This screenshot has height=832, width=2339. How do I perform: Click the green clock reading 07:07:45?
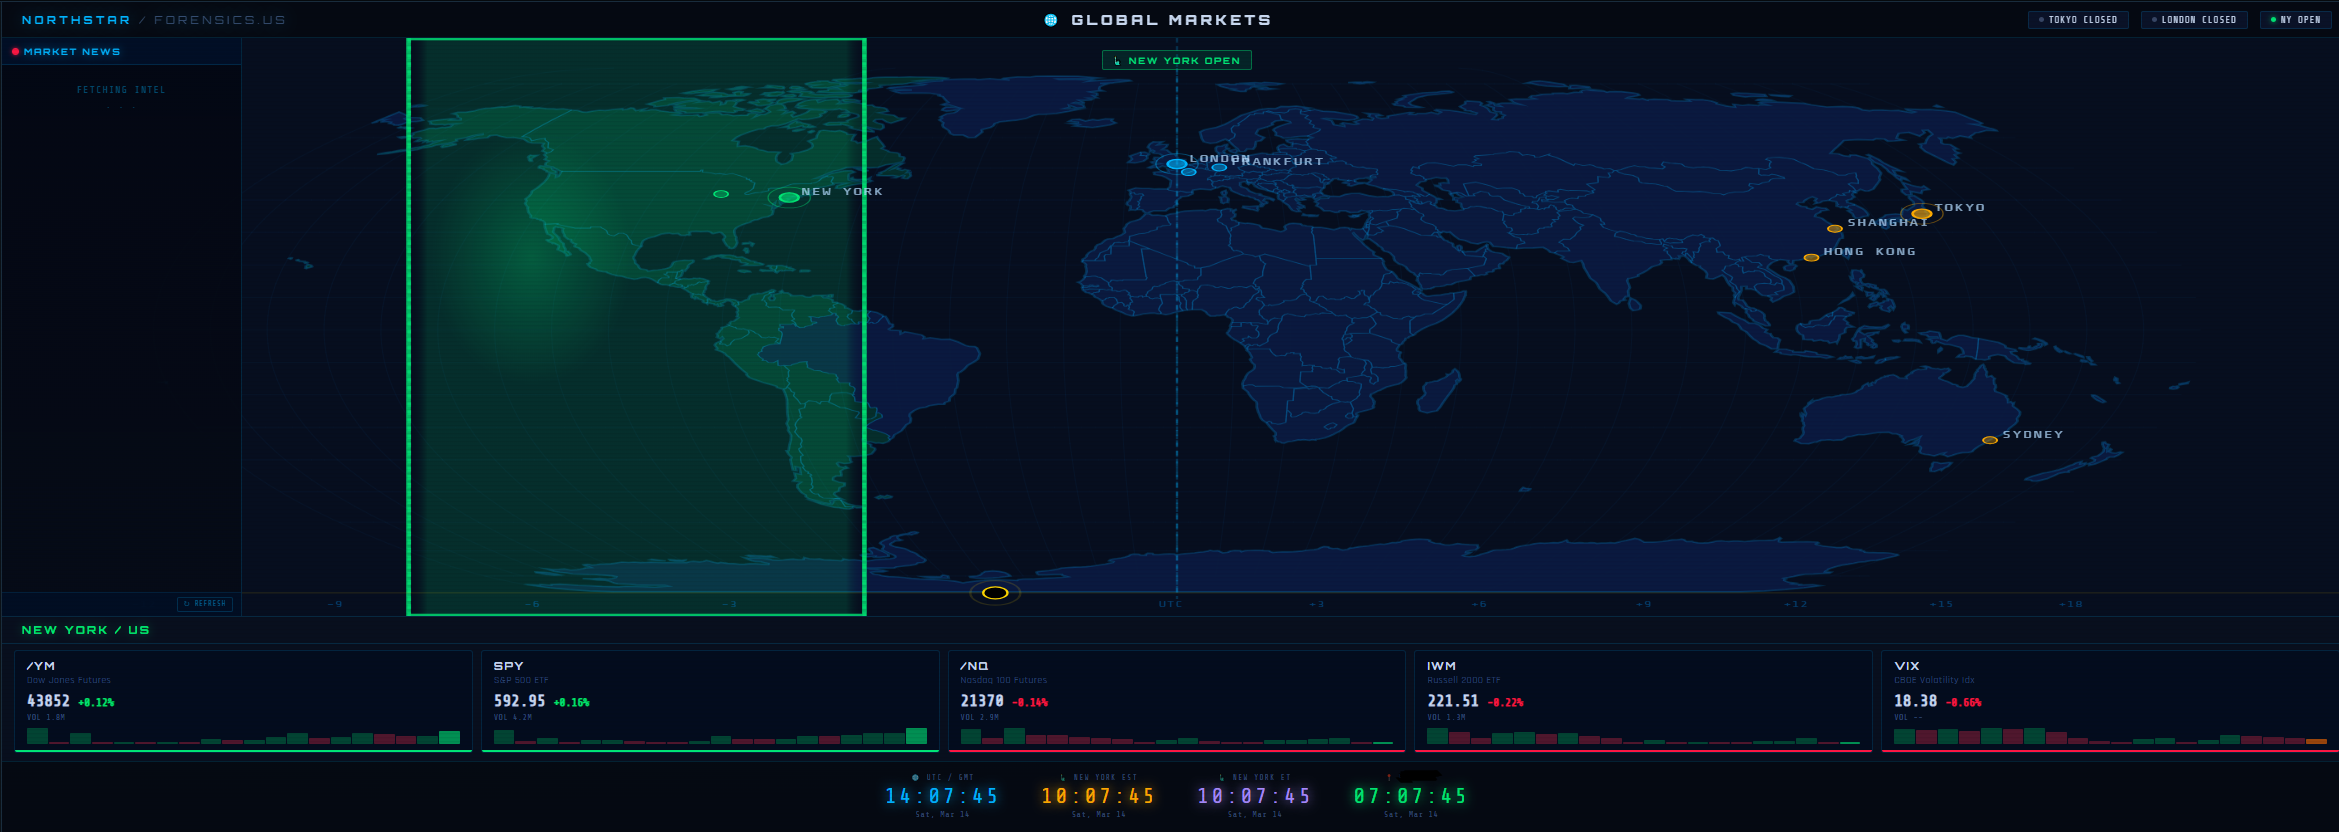1410,797
